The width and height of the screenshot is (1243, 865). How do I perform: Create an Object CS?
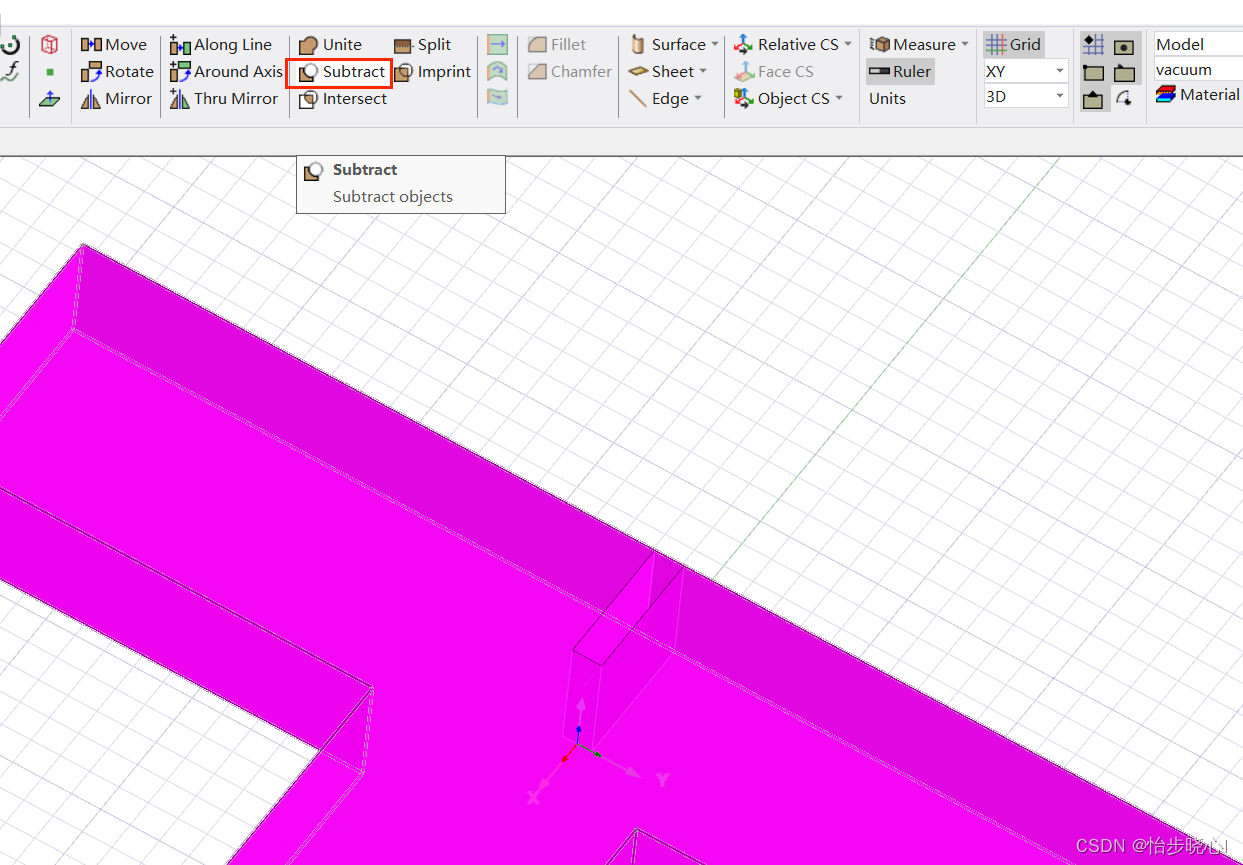[782, 99]
